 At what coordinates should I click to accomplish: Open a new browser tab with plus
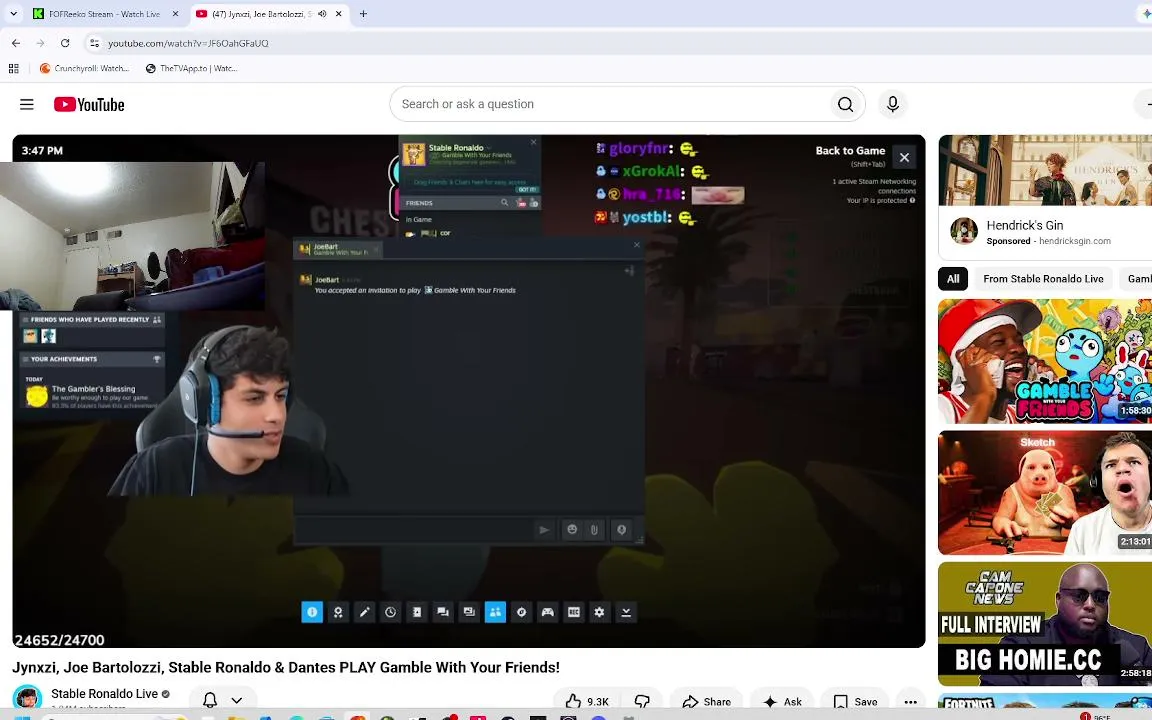363,14
